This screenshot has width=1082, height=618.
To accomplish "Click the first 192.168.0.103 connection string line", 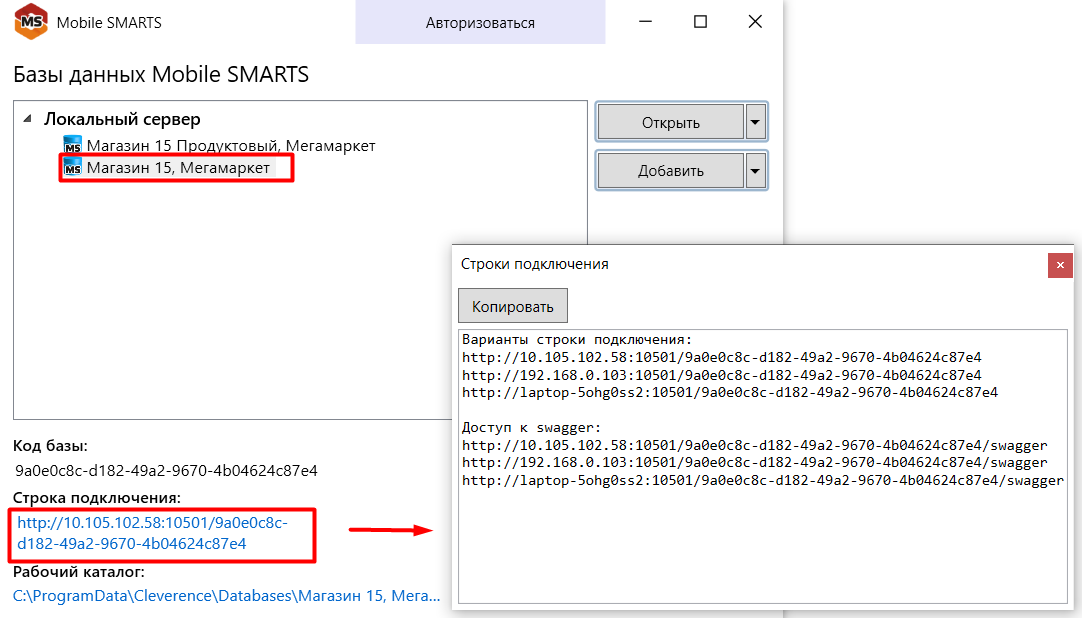I will coord(722,375).
